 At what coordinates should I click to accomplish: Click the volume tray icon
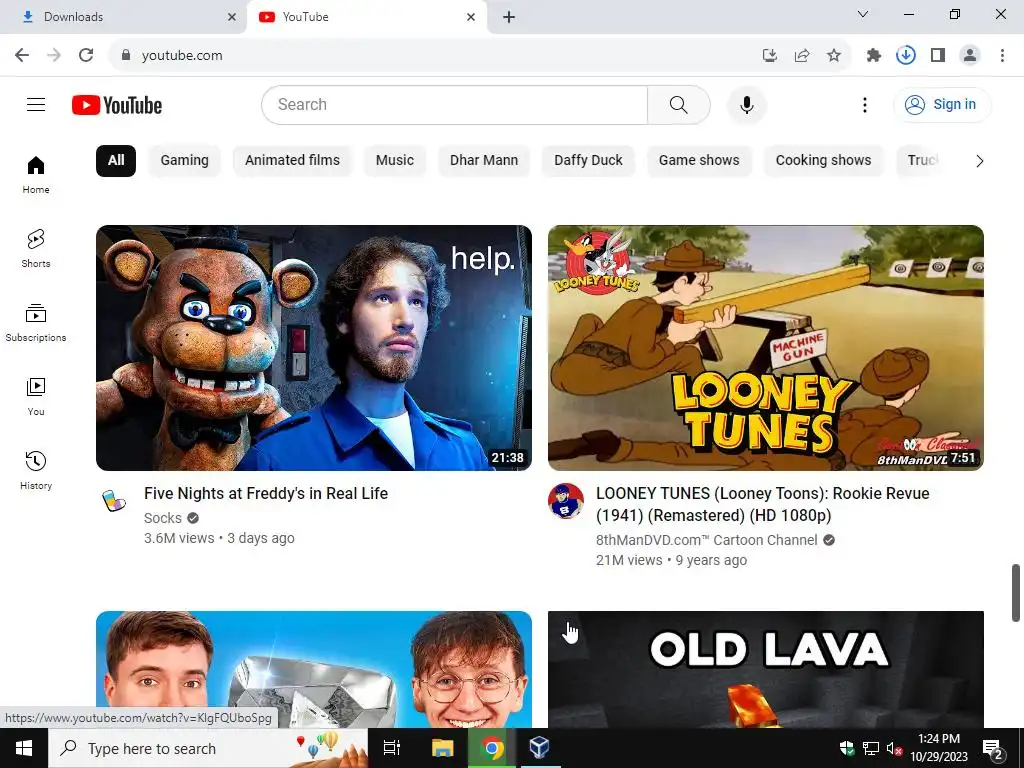(893, 749)
